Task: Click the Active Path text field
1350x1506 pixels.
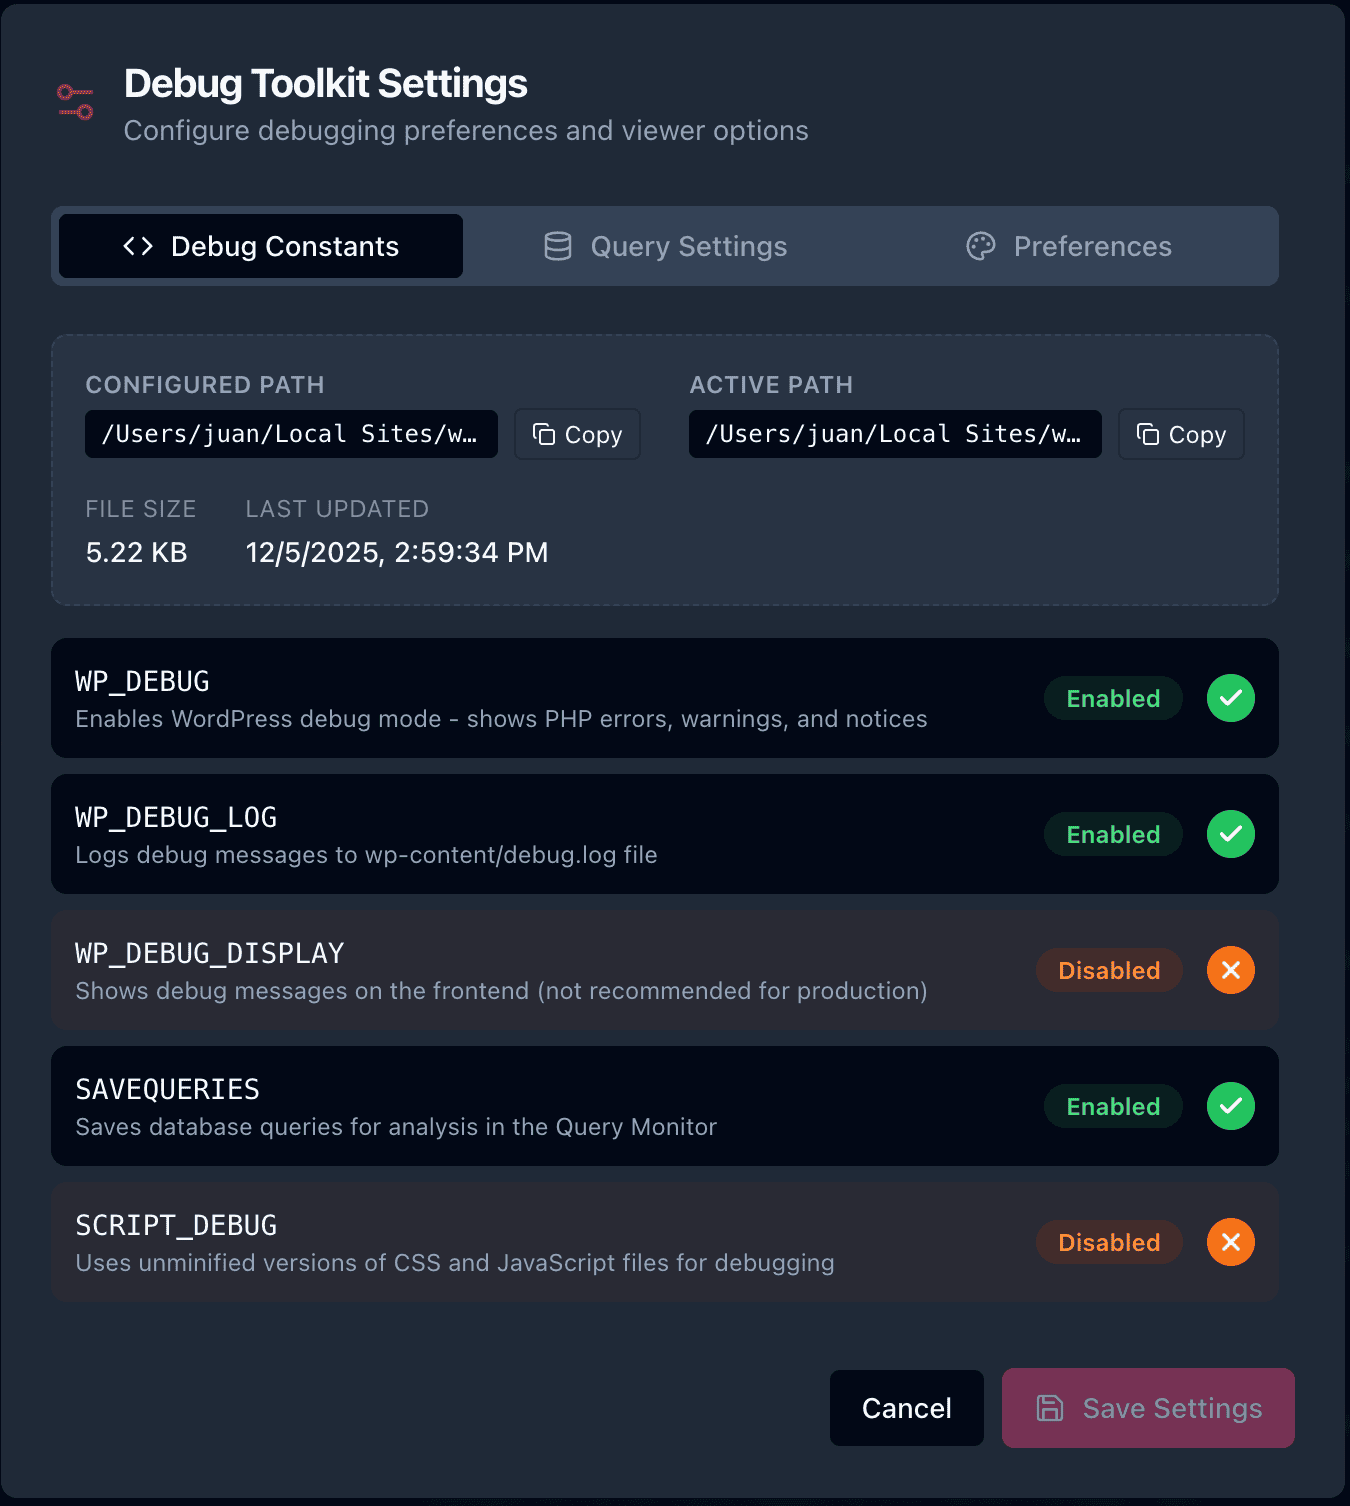Action: (895, 434)
